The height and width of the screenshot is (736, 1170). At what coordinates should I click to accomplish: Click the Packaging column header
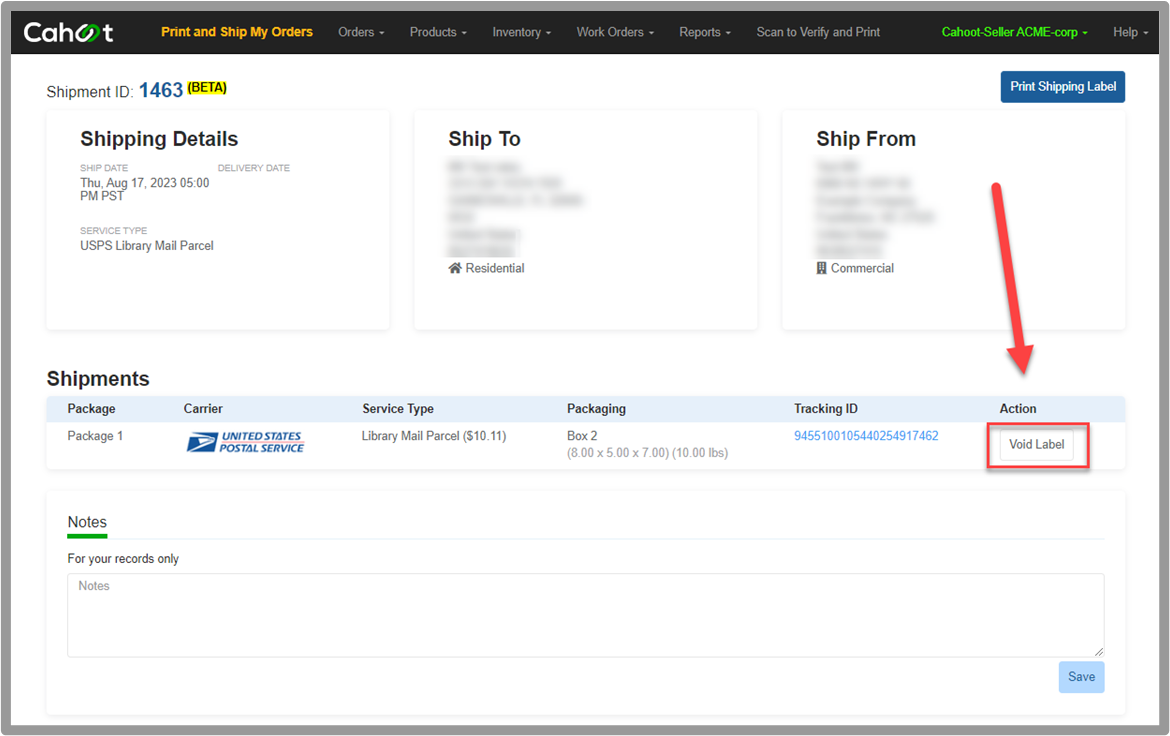pyautogui.click(x=596, y=409)
